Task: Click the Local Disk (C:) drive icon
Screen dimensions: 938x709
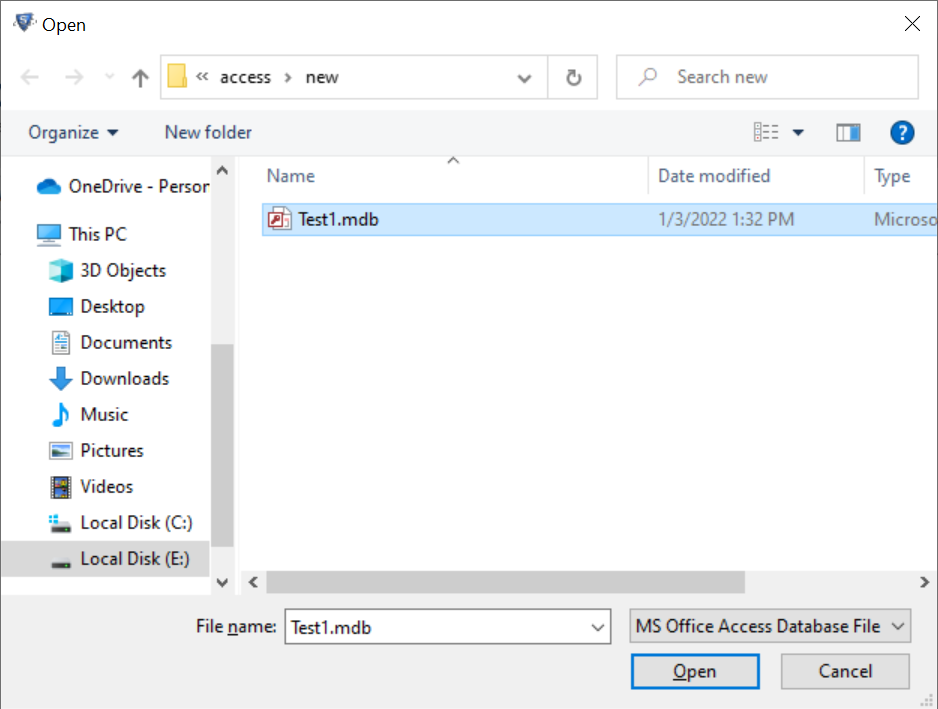Action: coord(60,524)
